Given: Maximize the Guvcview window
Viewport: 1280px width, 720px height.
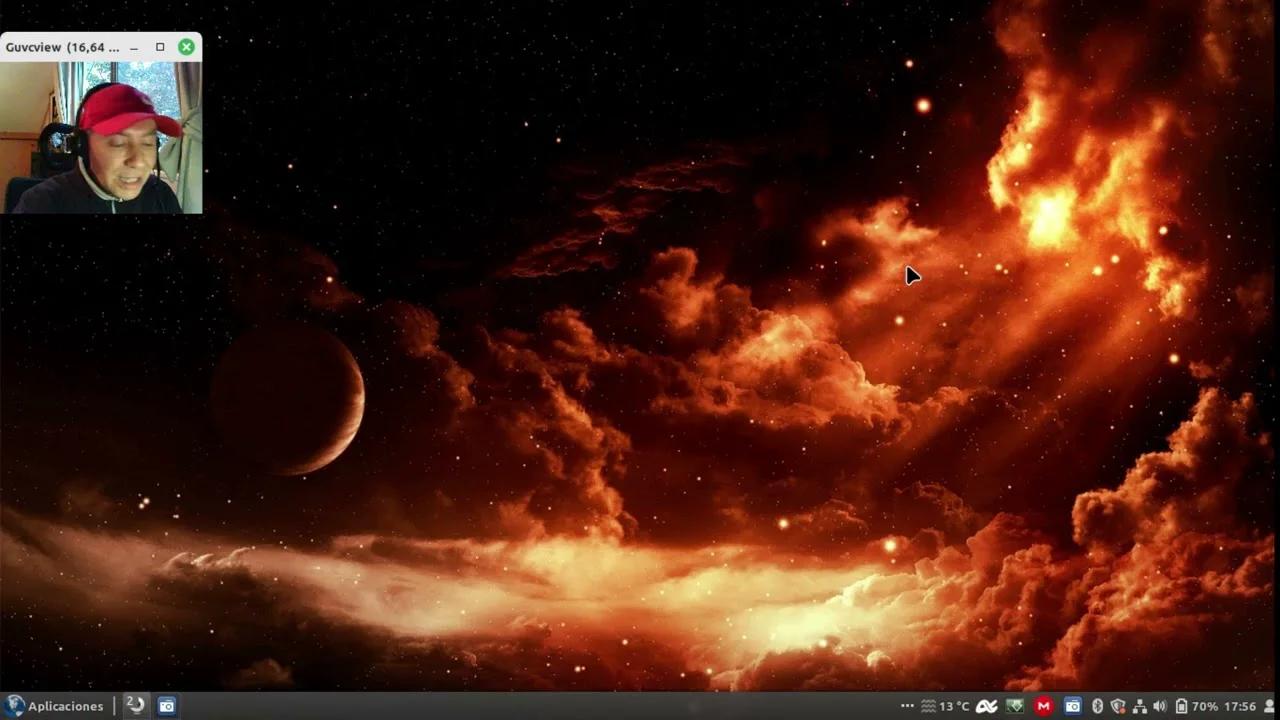Looking at the screenshot, I should (160, 46).
